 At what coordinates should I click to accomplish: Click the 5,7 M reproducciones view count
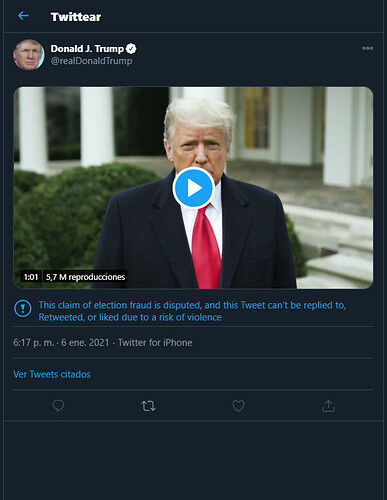coord(85,277)
